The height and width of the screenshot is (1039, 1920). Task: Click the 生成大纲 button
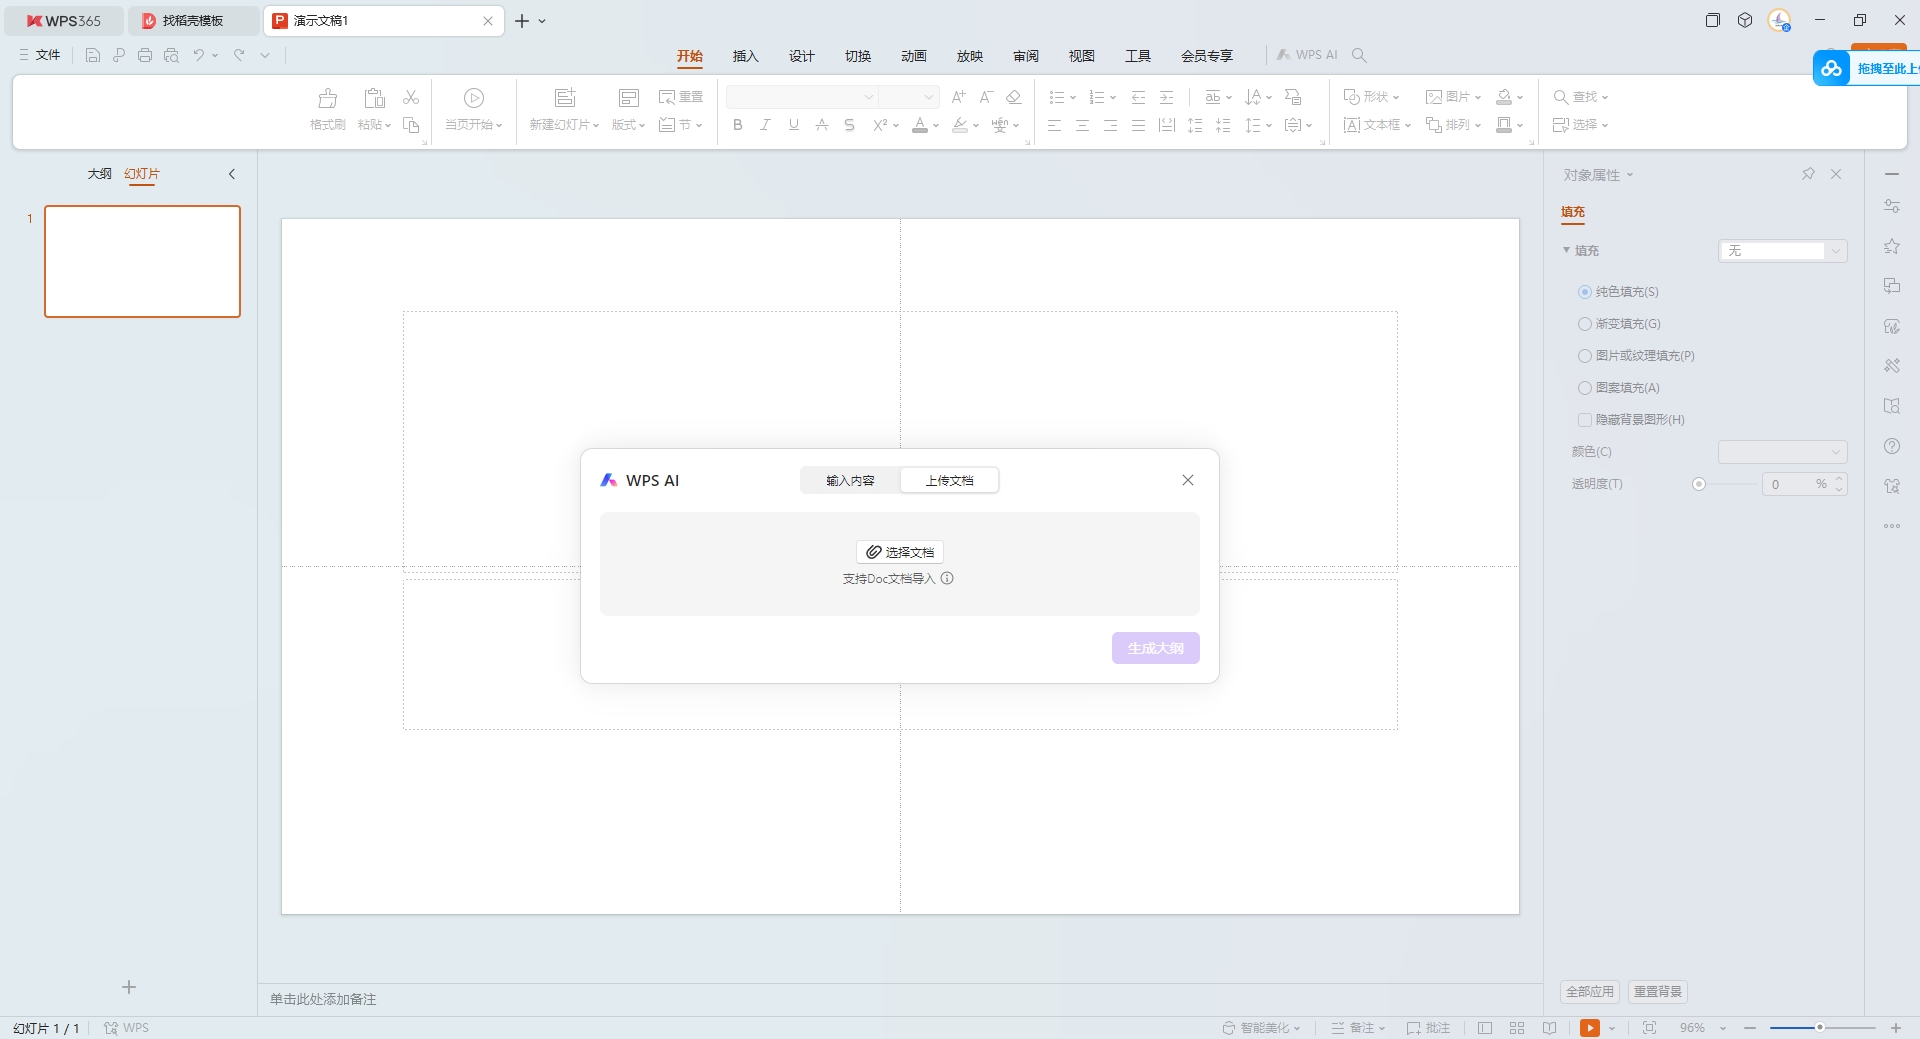1156,648
